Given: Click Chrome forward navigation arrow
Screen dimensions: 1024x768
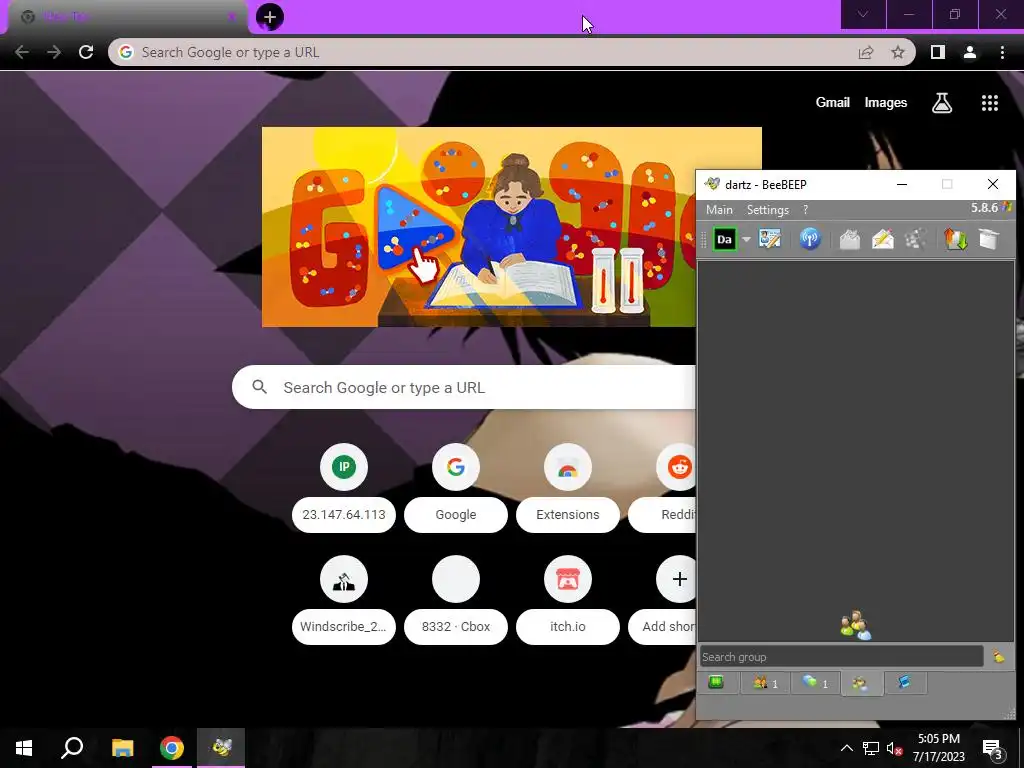Looking at the screenshot, I should (54, 52).
